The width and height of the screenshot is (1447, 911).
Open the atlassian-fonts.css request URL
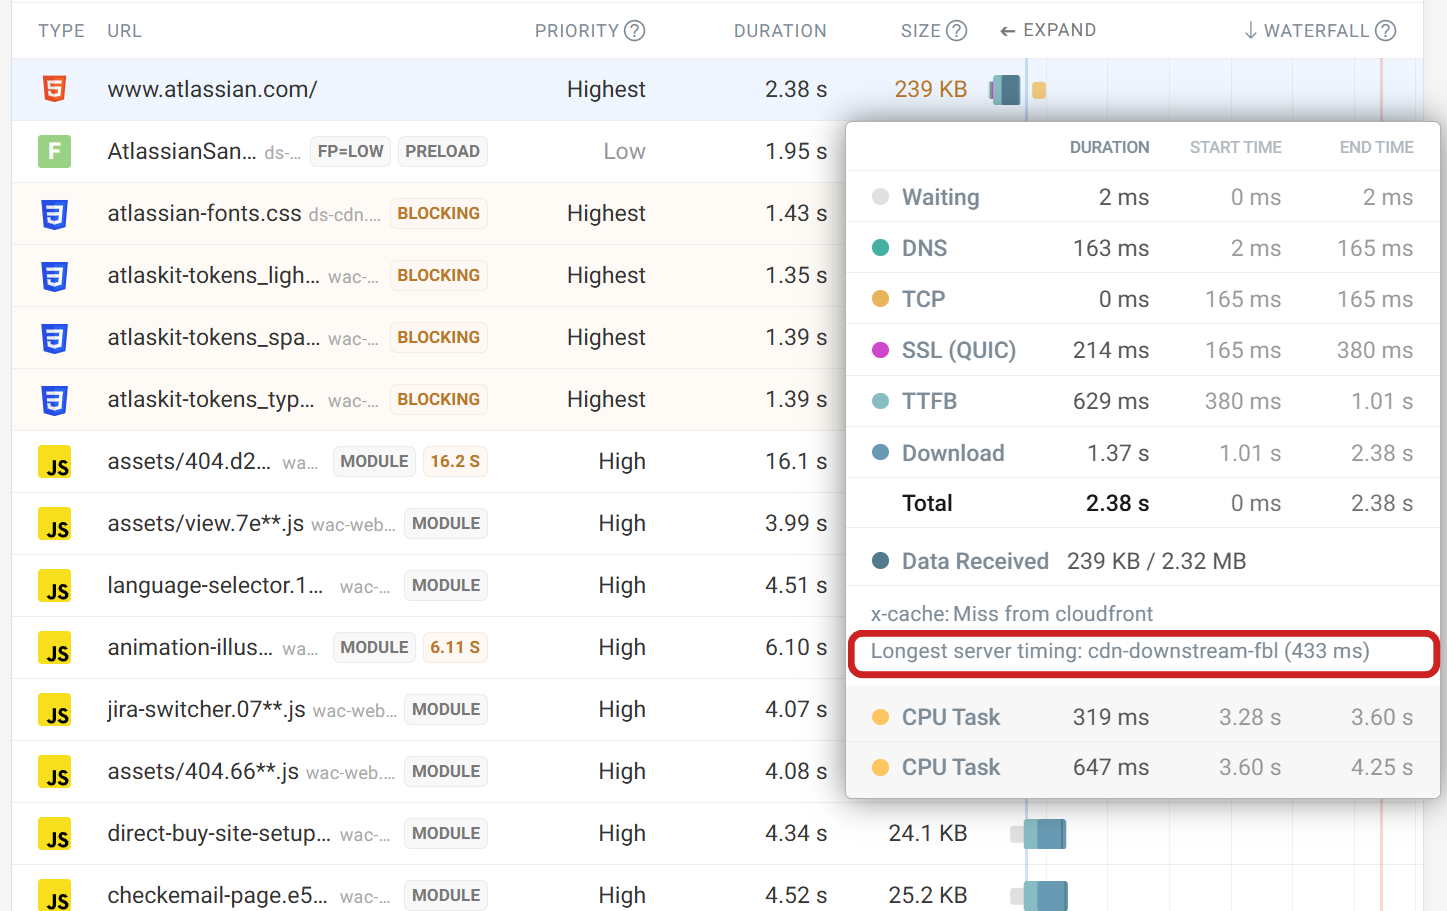pos(204,213)
